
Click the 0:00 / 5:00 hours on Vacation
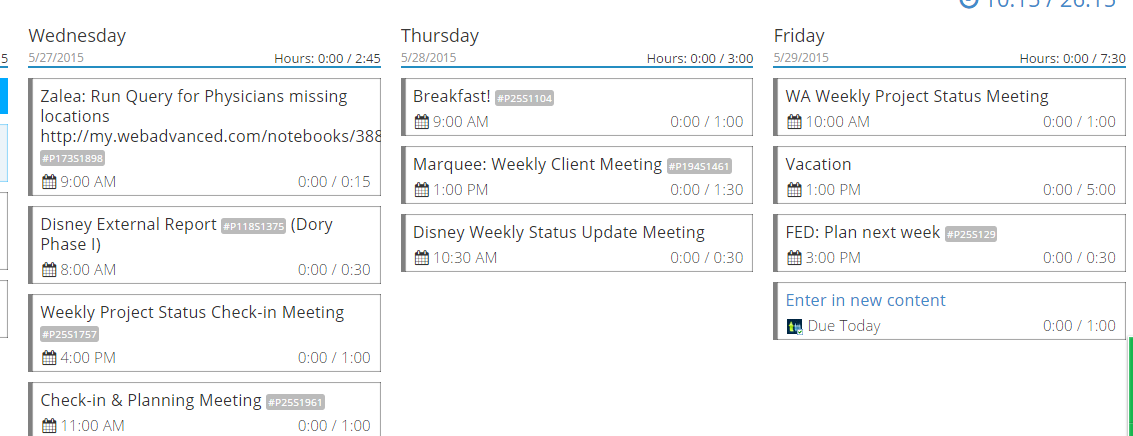pos(1079,190)
